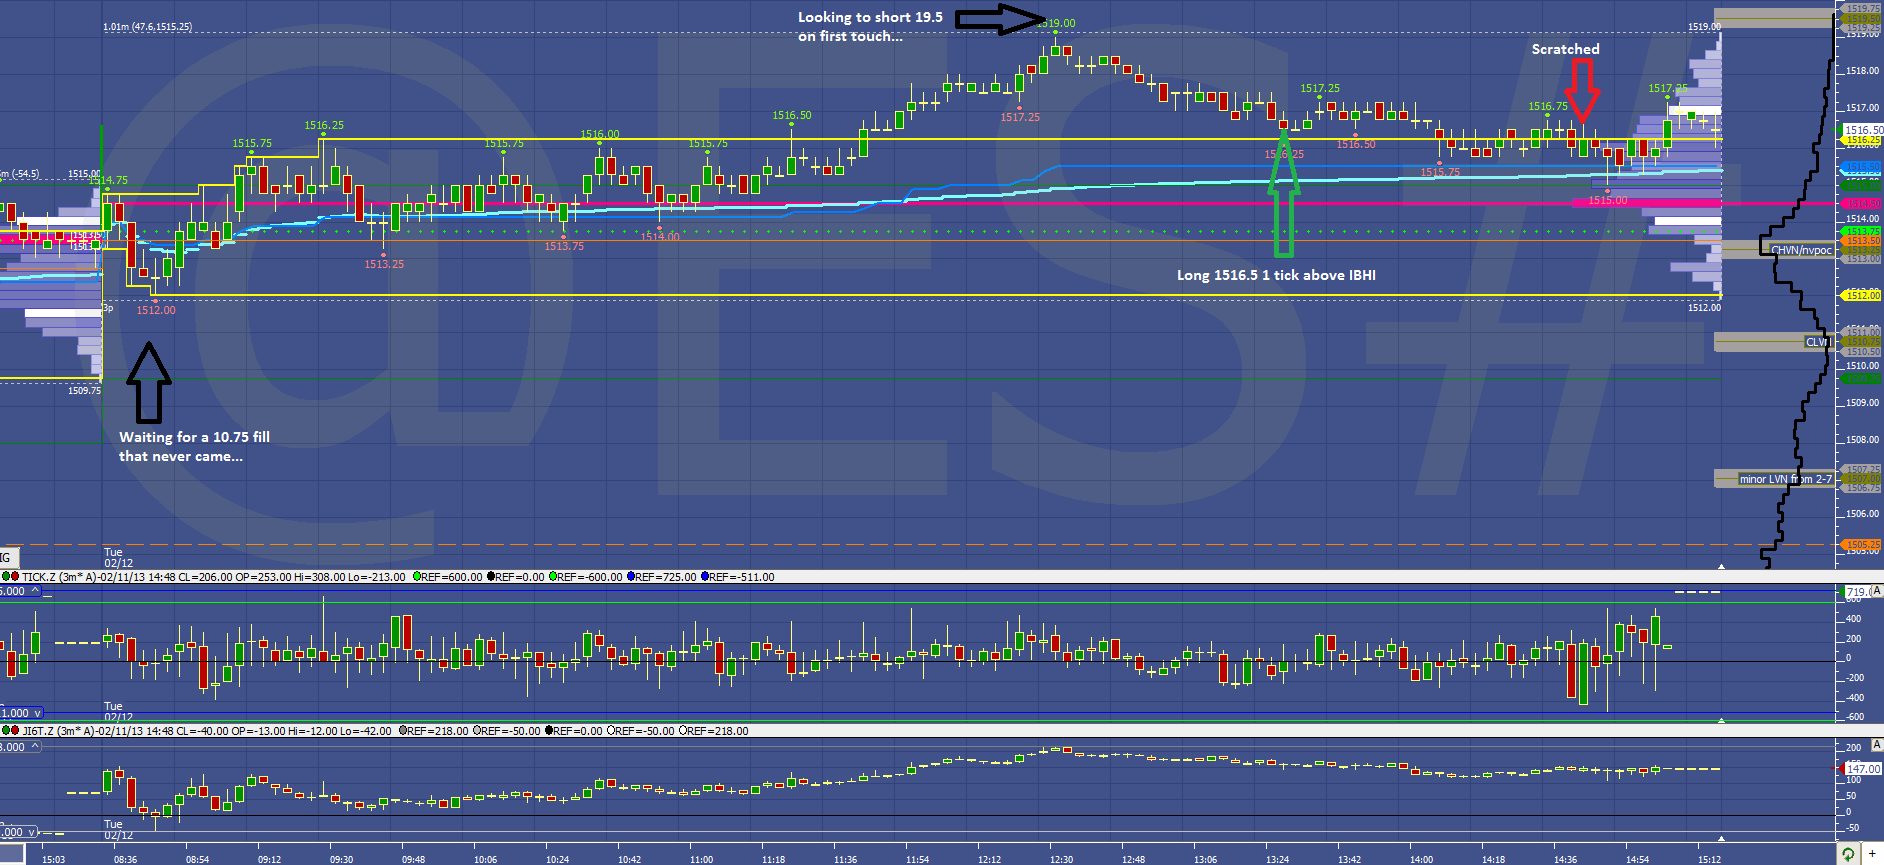
Task: Click the 1514.75 swing-high label
Action: [x=110, y=180]
